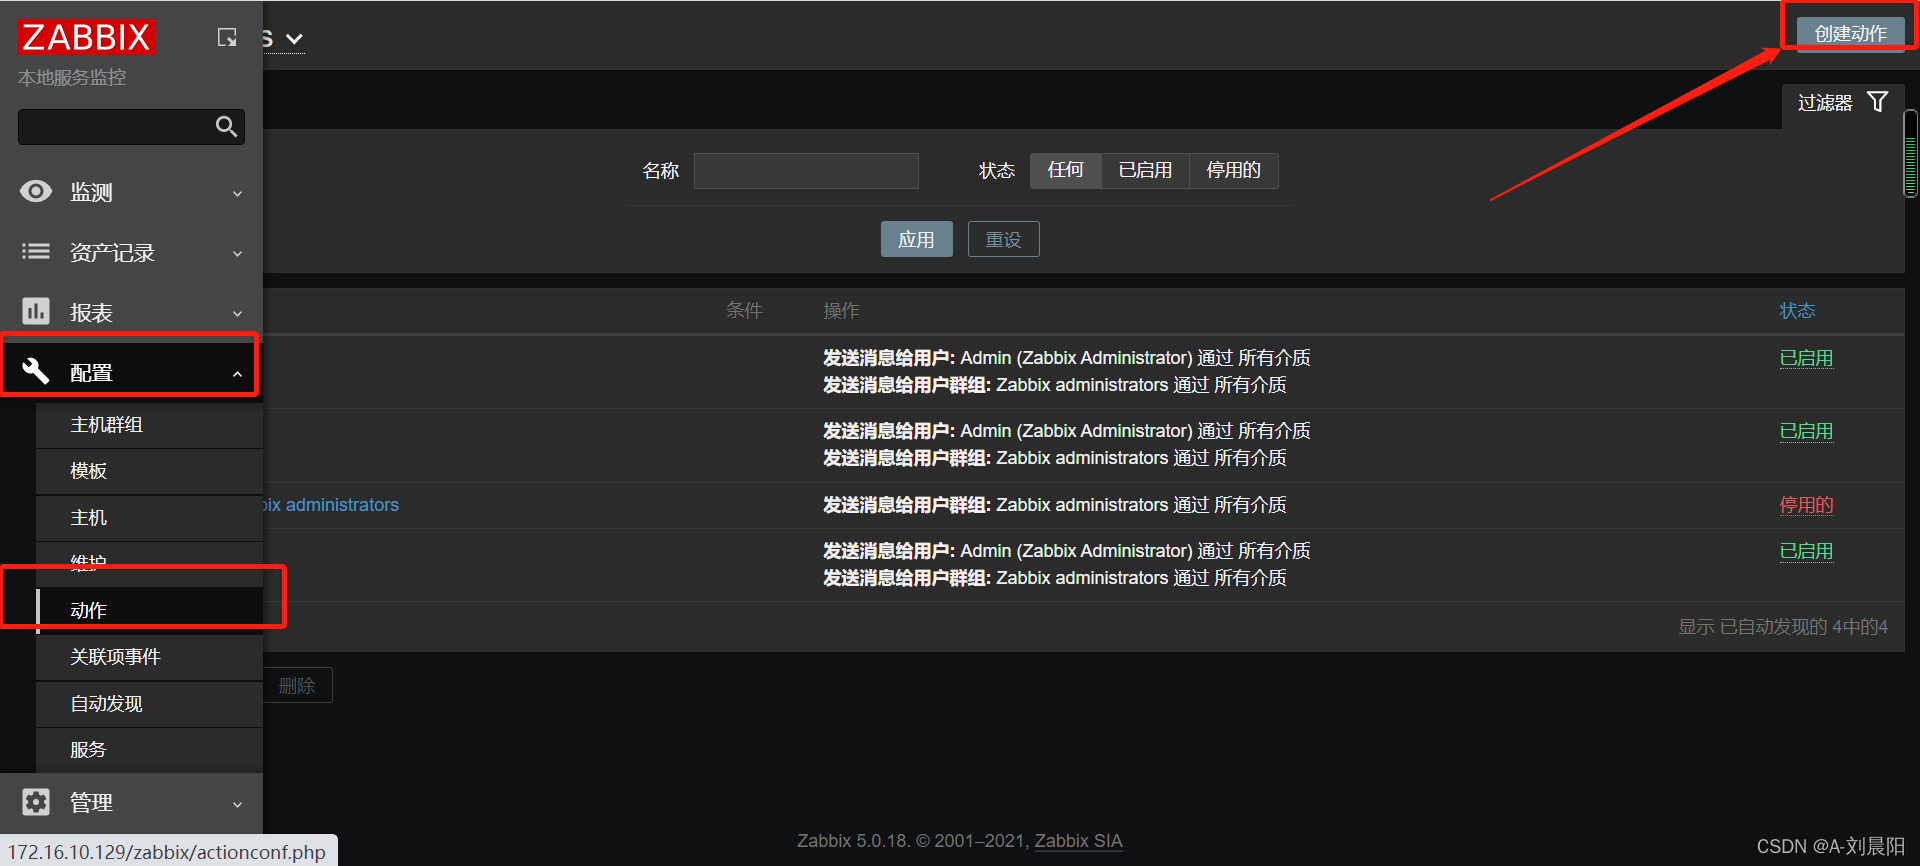Expand the 监测 menu chevron
Image resolution: width=1920 pixels, height=866 pixels.
click(237, 193)
